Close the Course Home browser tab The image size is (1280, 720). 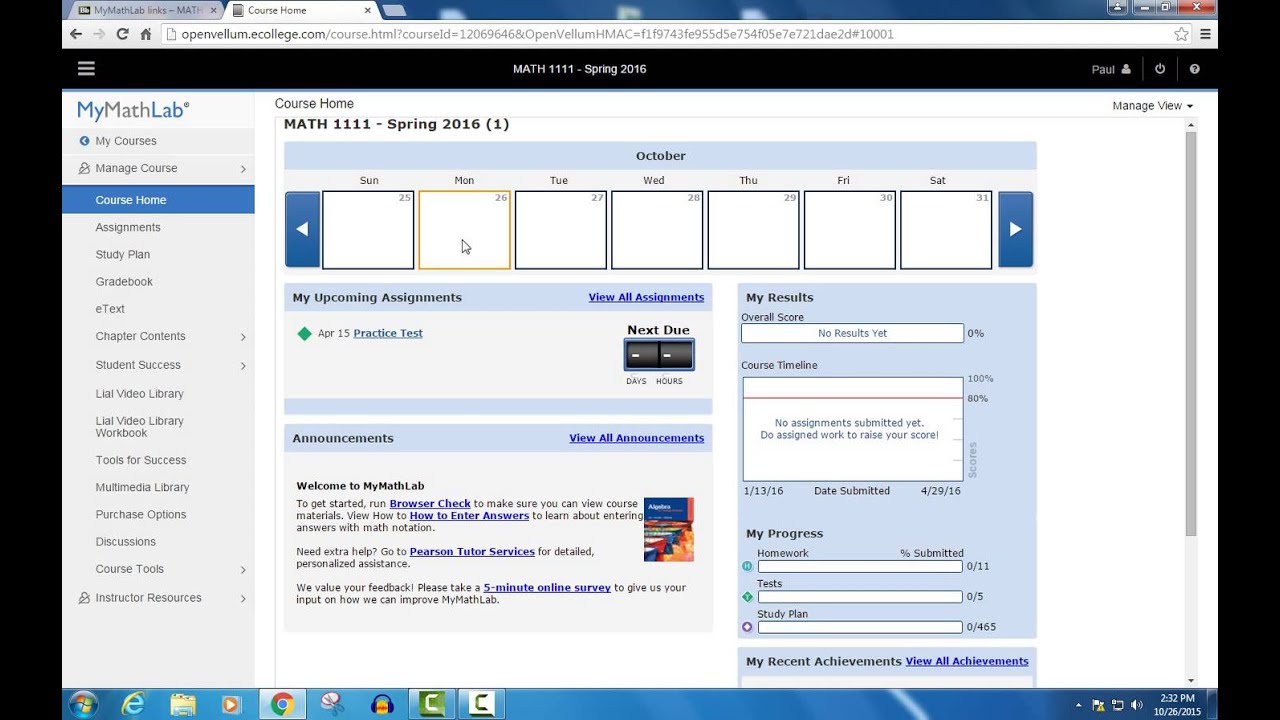pyautogui.click(x=368, y=10)
